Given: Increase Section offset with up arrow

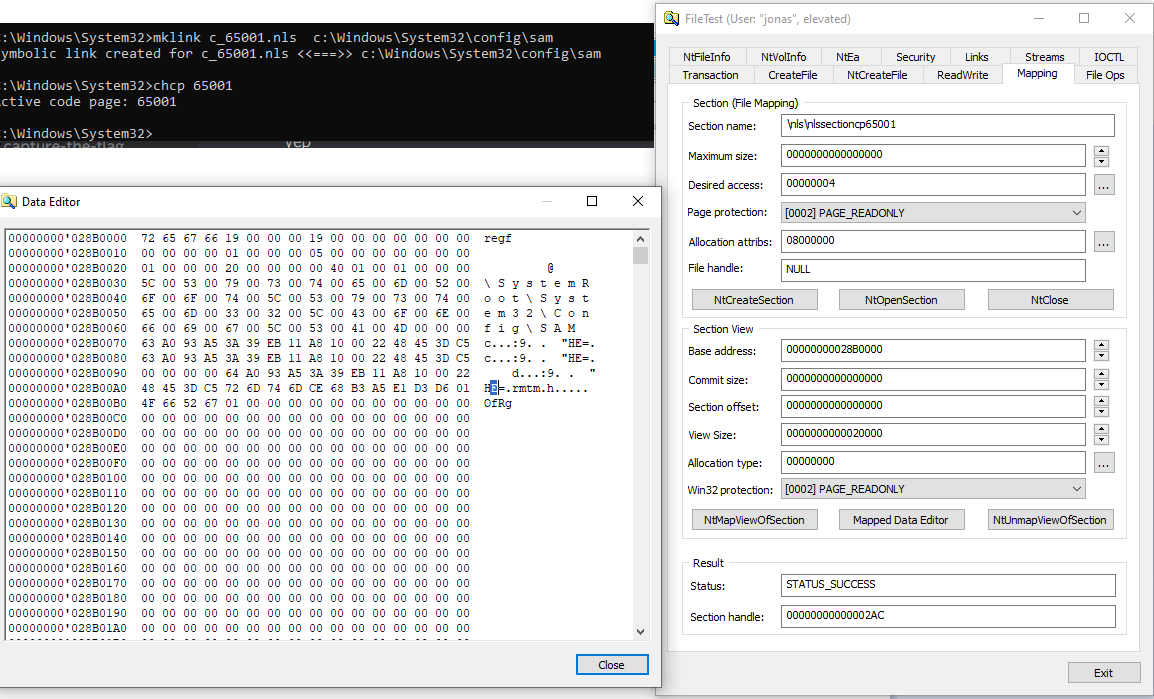Looking at the screenshot, I should coord(1101,401).
